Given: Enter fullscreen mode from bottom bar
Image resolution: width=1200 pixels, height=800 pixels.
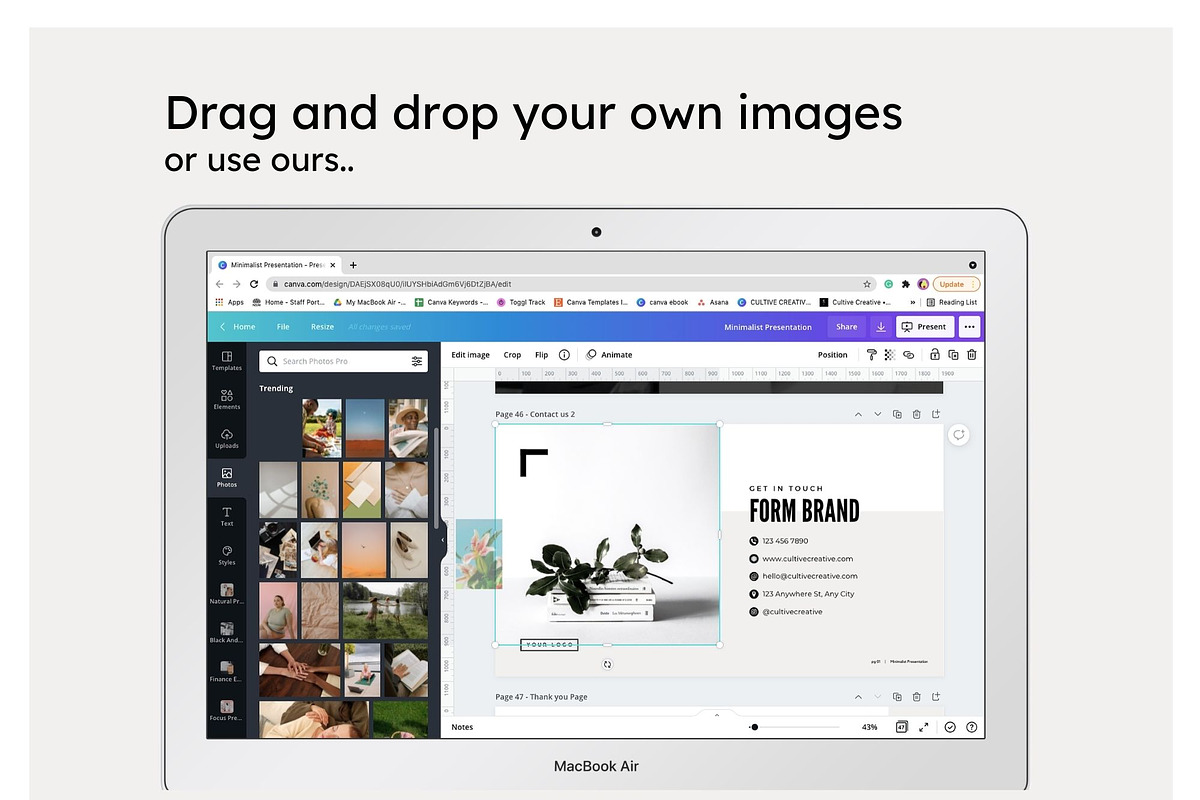Looking at the screenshot, I should tap(923, 727).
